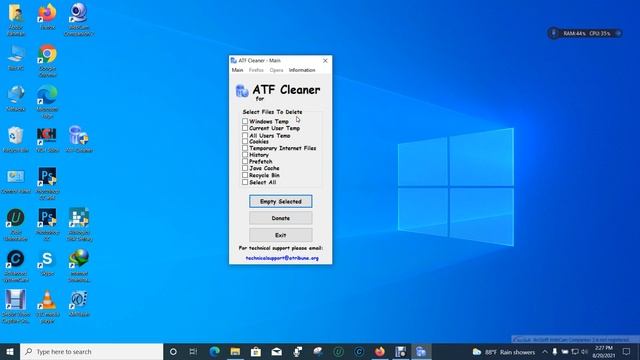Tick the History checkbox
Viewport: 640px width, 360px height.
245,155
